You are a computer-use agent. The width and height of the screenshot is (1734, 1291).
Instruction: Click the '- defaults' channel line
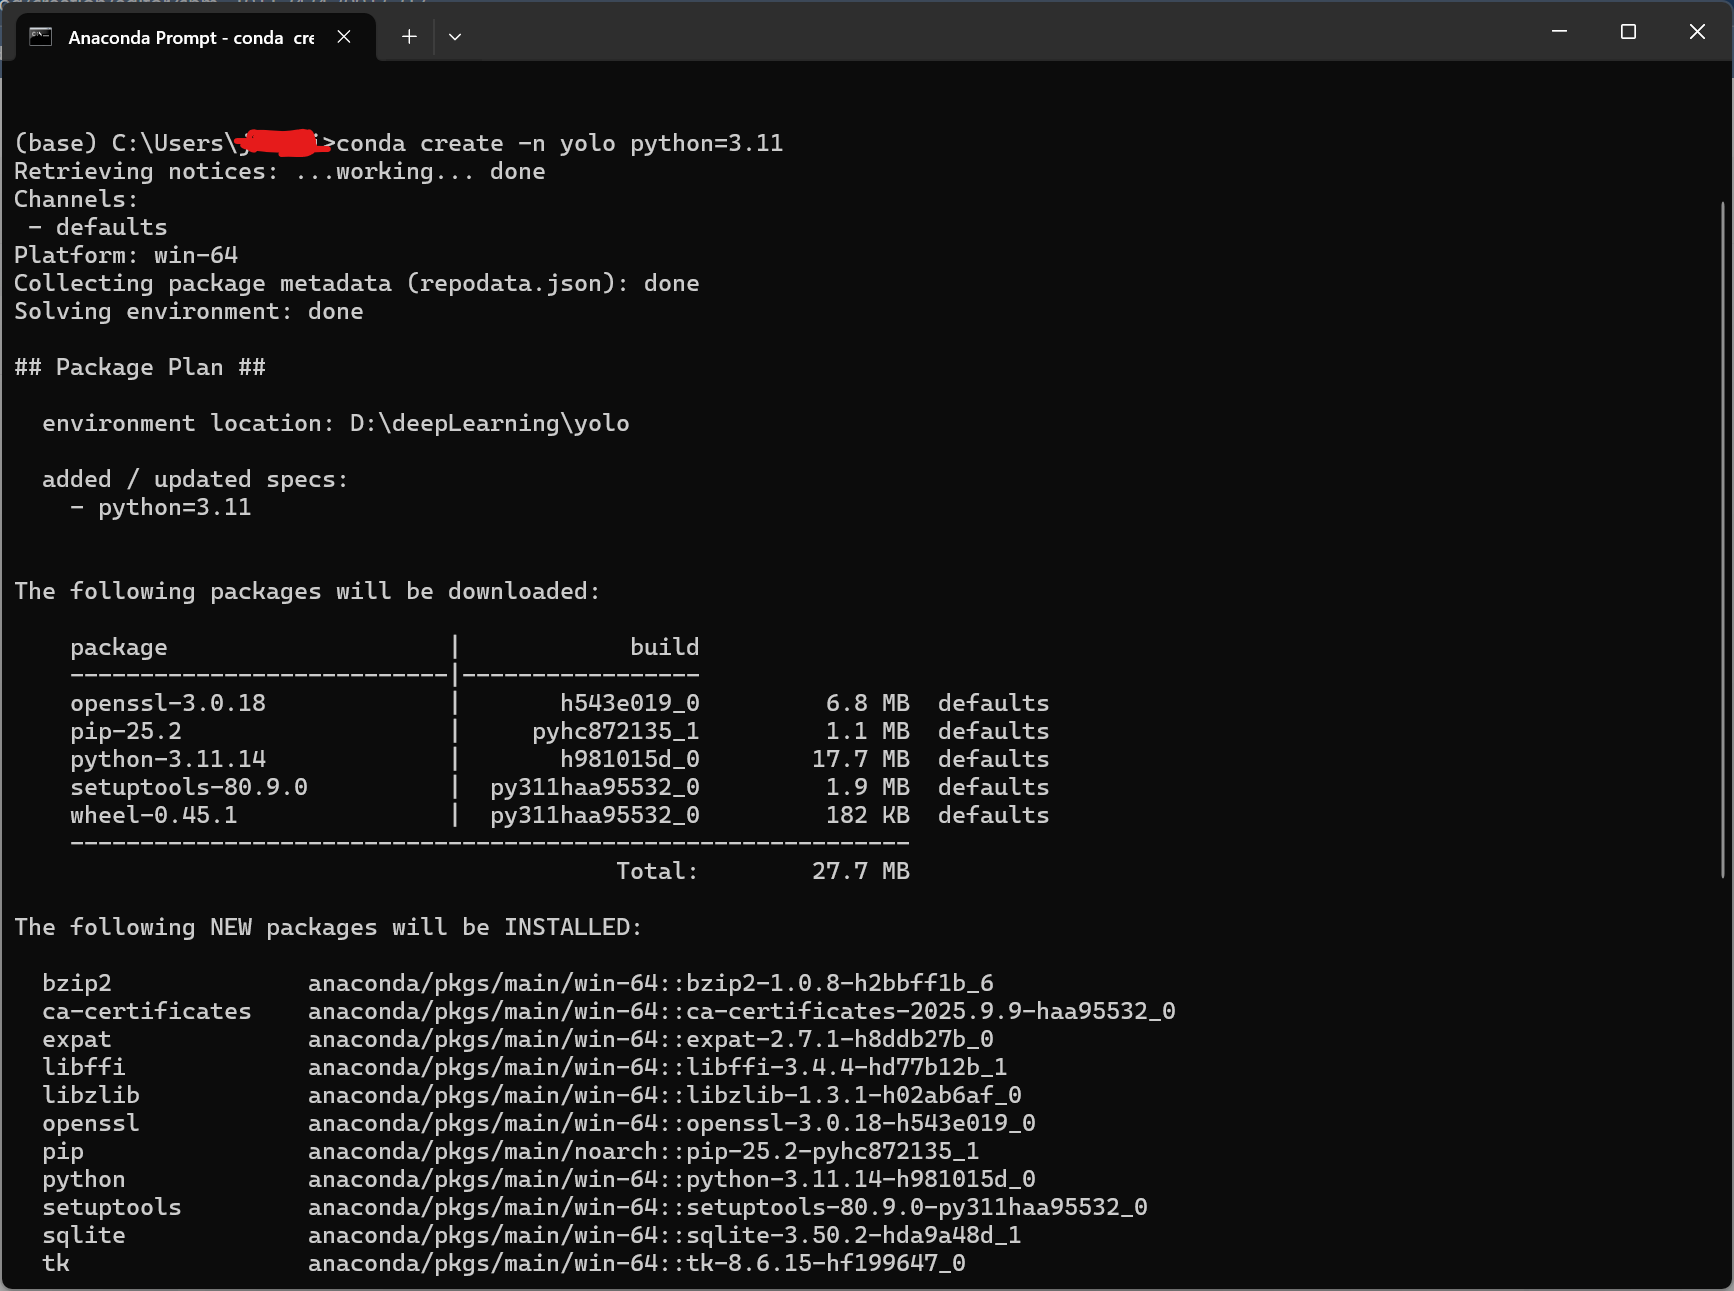click(98, 227)
